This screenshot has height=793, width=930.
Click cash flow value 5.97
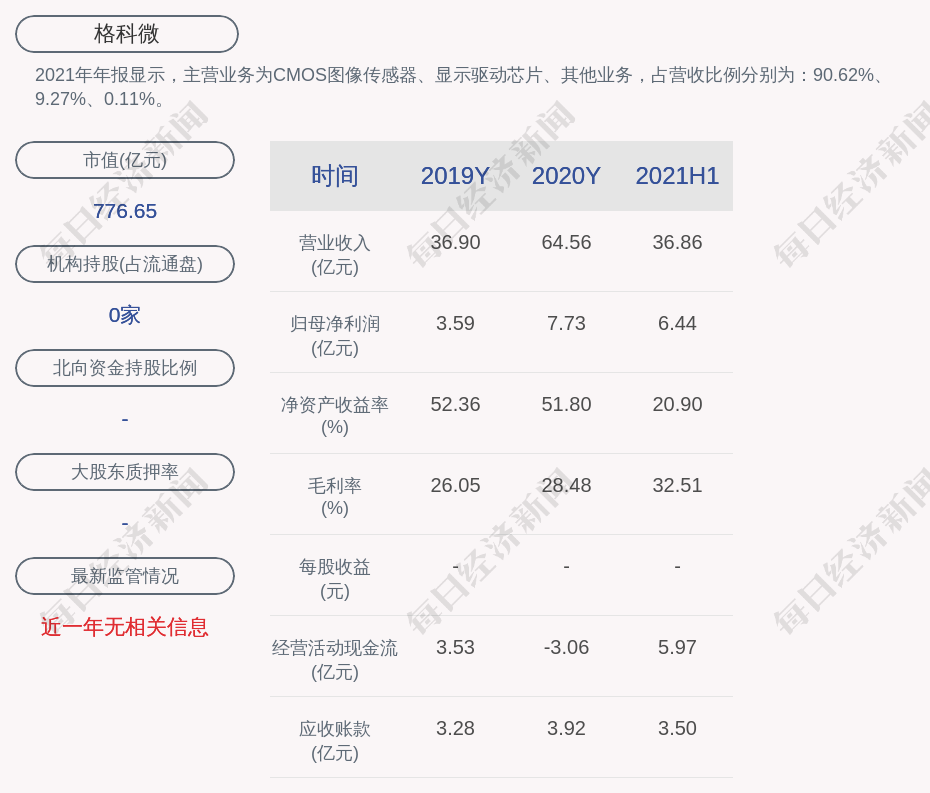pyautogui.click(x=677, y=647)
